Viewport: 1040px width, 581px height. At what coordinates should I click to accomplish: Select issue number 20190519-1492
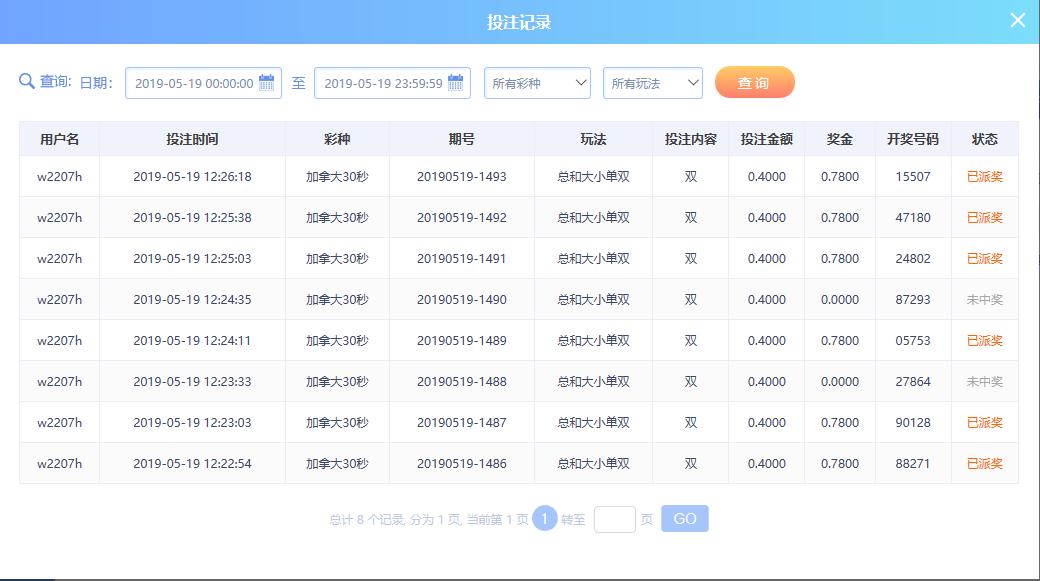tap(462, 218)
